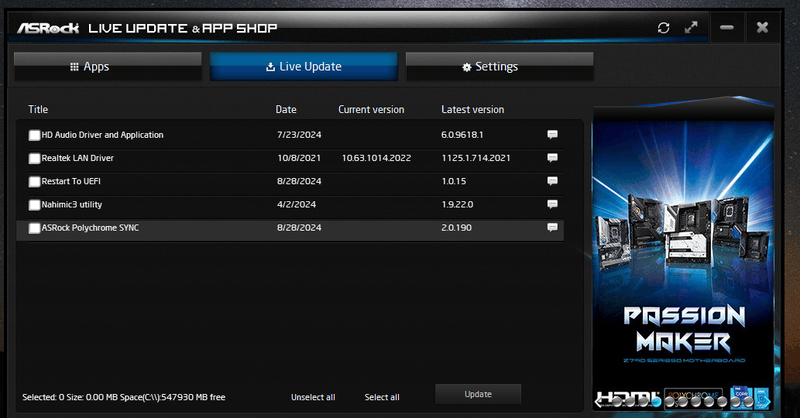Jump to the last banner carousel dot
800x418 pixels.
[x=748, y=402]
